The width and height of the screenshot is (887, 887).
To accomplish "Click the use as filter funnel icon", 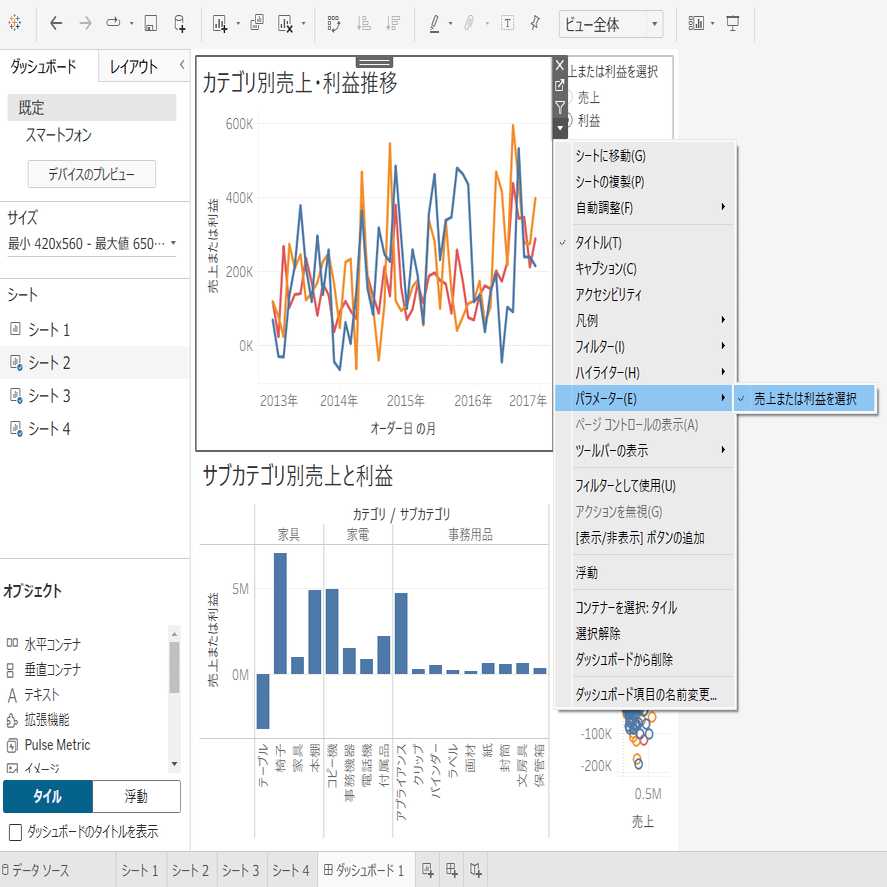I will point(559,106).
